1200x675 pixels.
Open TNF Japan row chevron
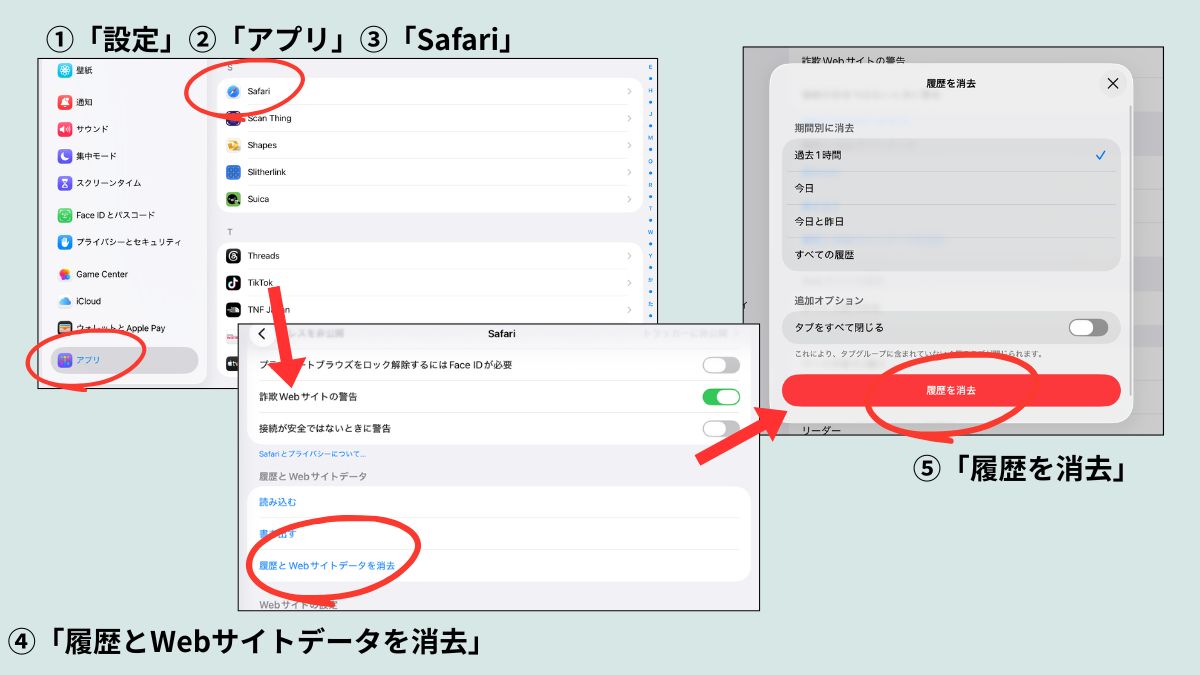[x=629, y=310]
